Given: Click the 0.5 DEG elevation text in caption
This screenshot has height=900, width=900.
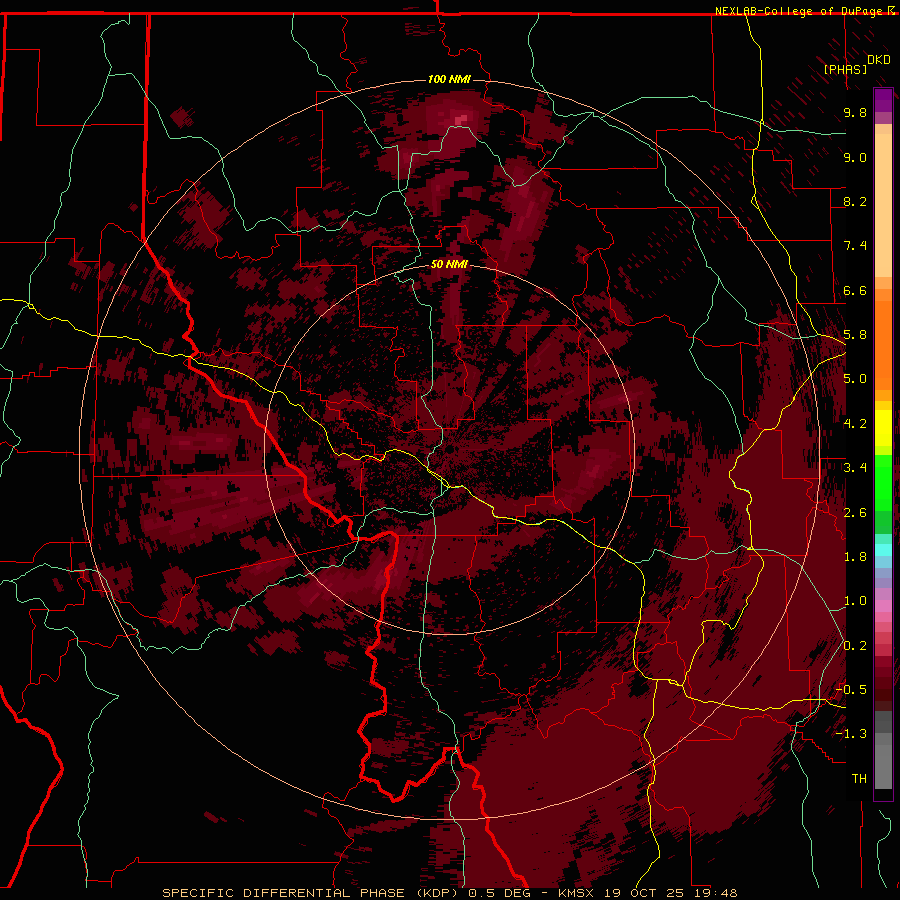Looking at the screenshot, I should coord(501,893).
